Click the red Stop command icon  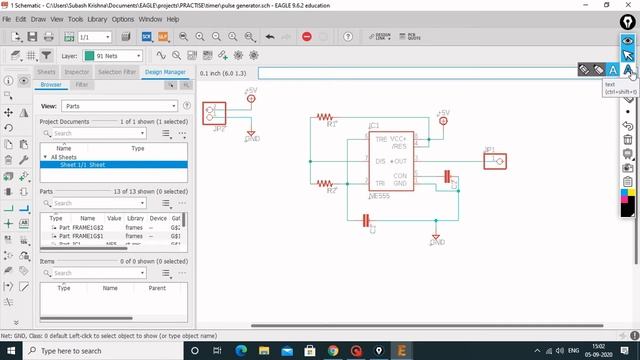click(x=307, y=37)
